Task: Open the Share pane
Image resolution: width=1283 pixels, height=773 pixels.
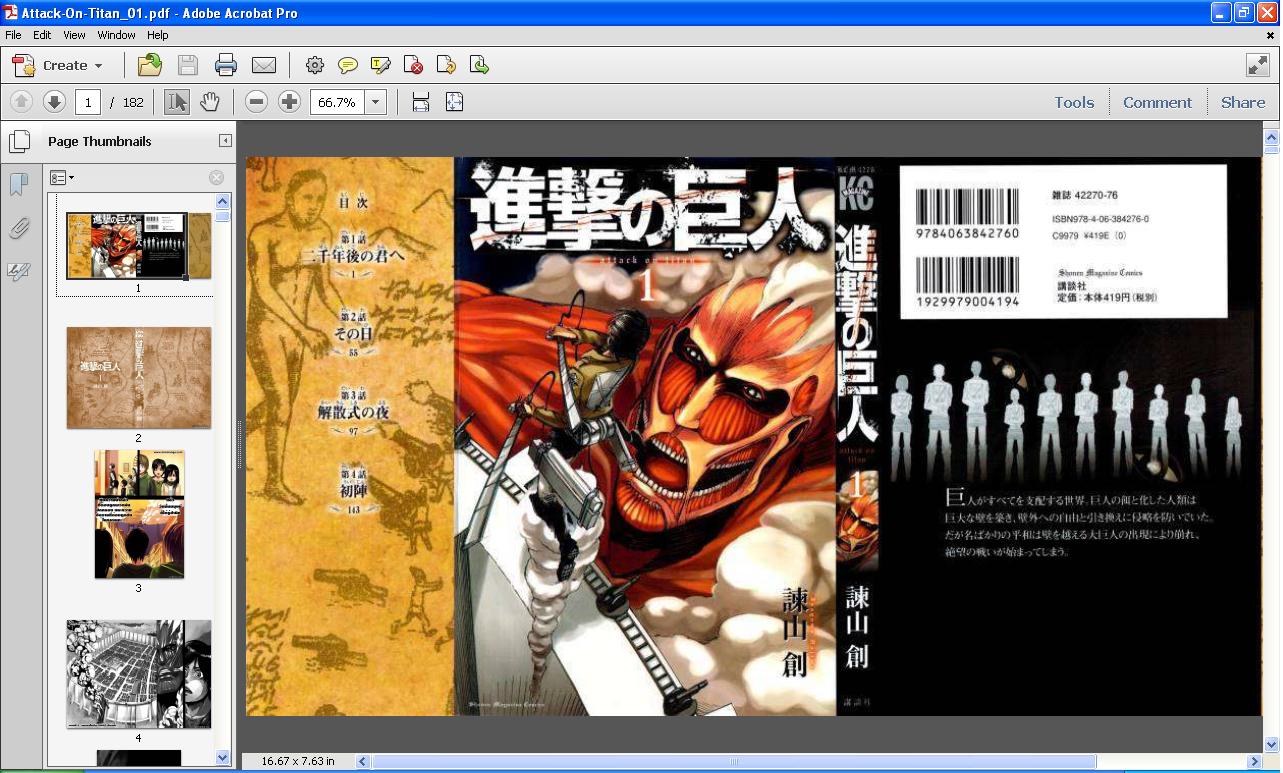Action: pos(1243,102)
